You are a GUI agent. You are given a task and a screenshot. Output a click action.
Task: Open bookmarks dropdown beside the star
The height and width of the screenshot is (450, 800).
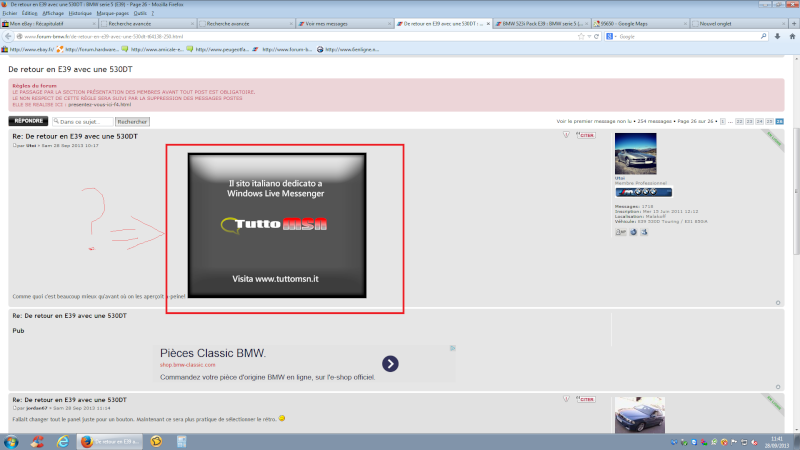pos(589,37)
